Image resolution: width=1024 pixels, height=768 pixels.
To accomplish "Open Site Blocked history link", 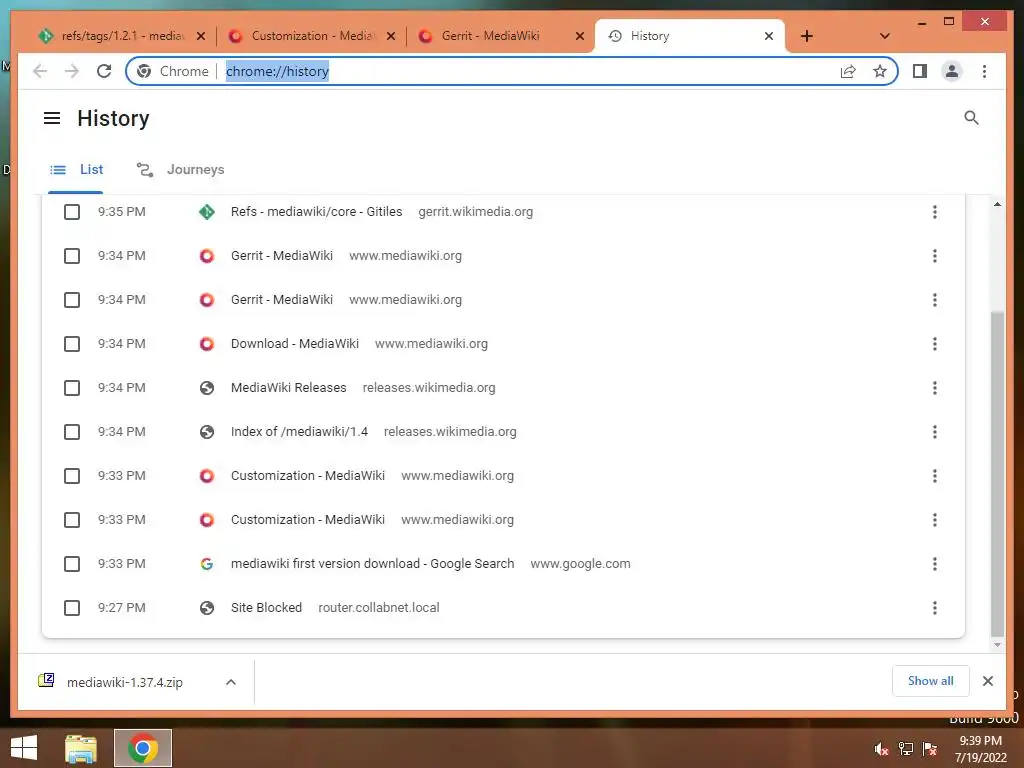I will pos(266,608).
